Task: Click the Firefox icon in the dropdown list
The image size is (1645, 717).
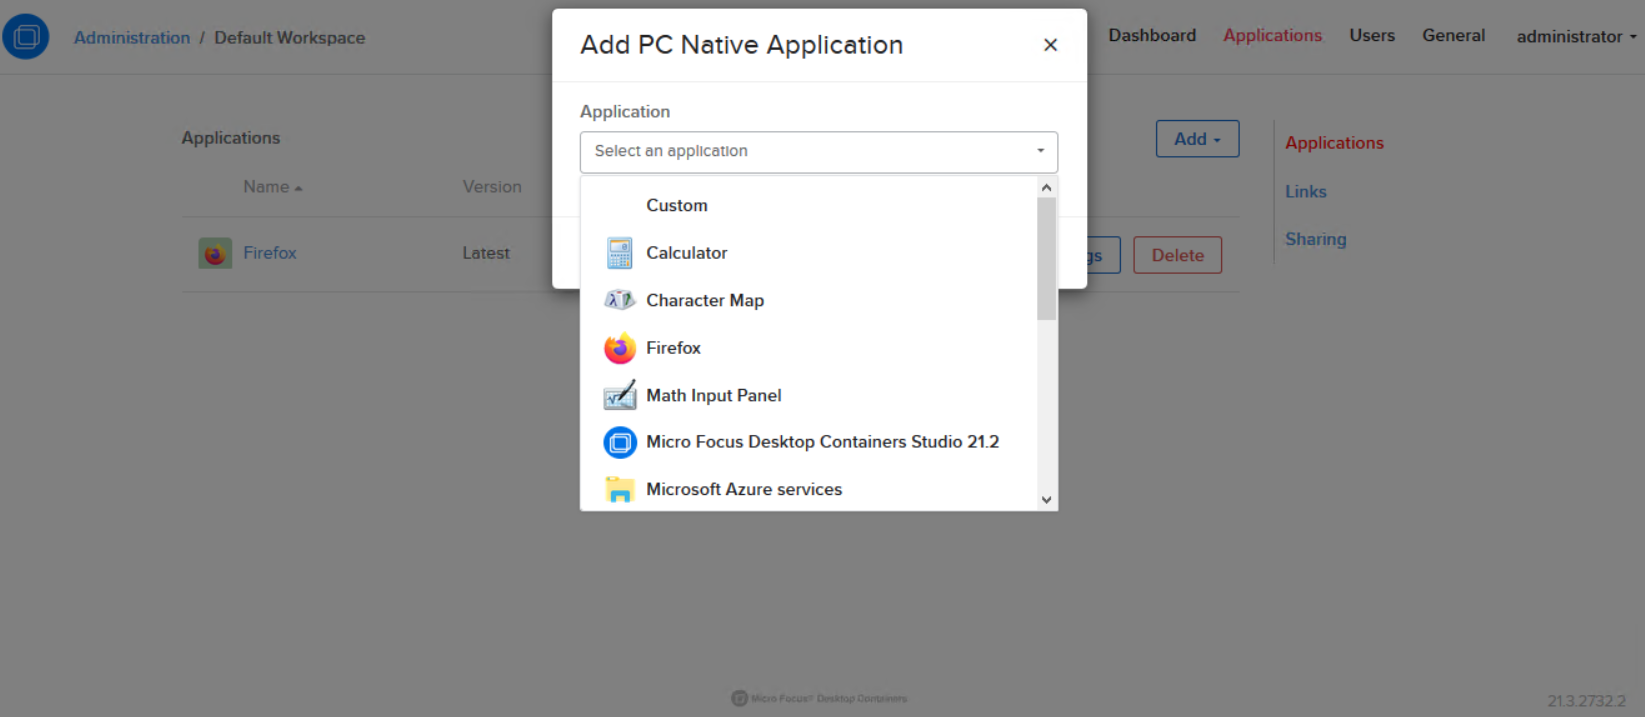Action: click(620, 348)
